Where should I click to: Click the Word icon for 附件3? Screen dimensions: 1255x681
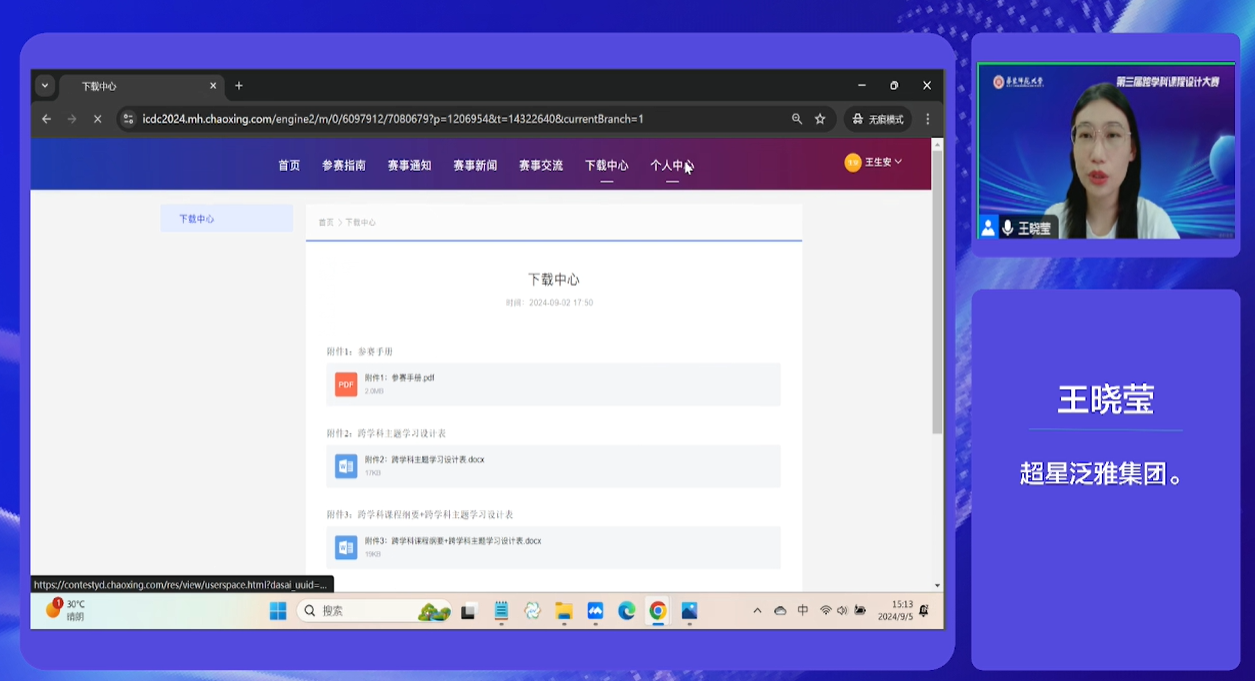(x=346, y=547)
